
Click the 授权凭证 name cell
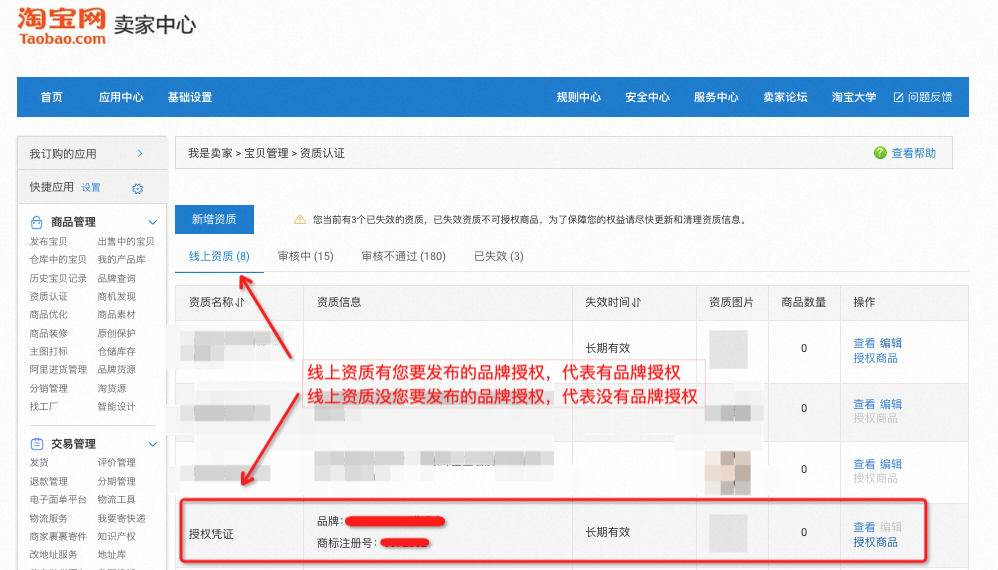click(211, 534)
